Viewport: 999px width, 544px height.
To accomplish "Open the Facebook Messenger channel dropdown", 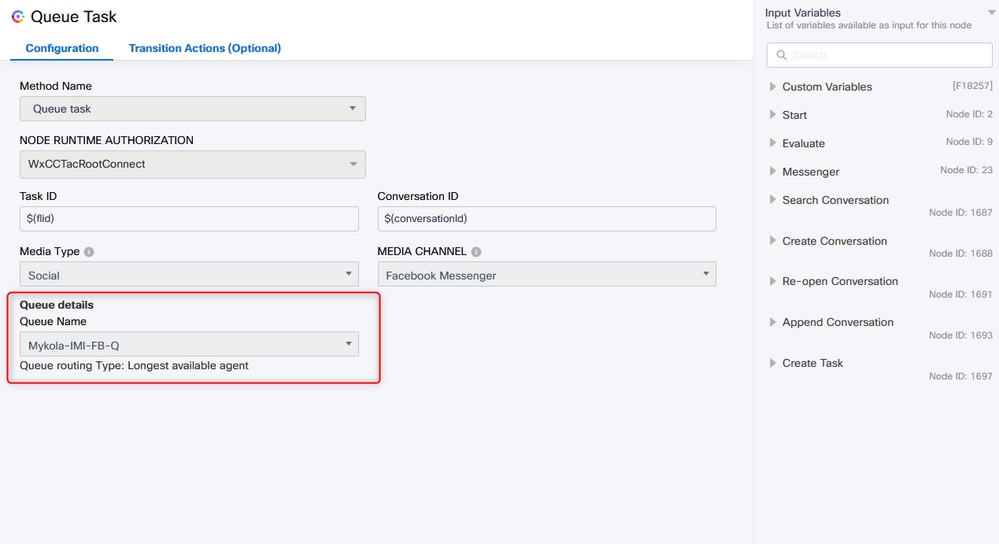I will point(547,275).
